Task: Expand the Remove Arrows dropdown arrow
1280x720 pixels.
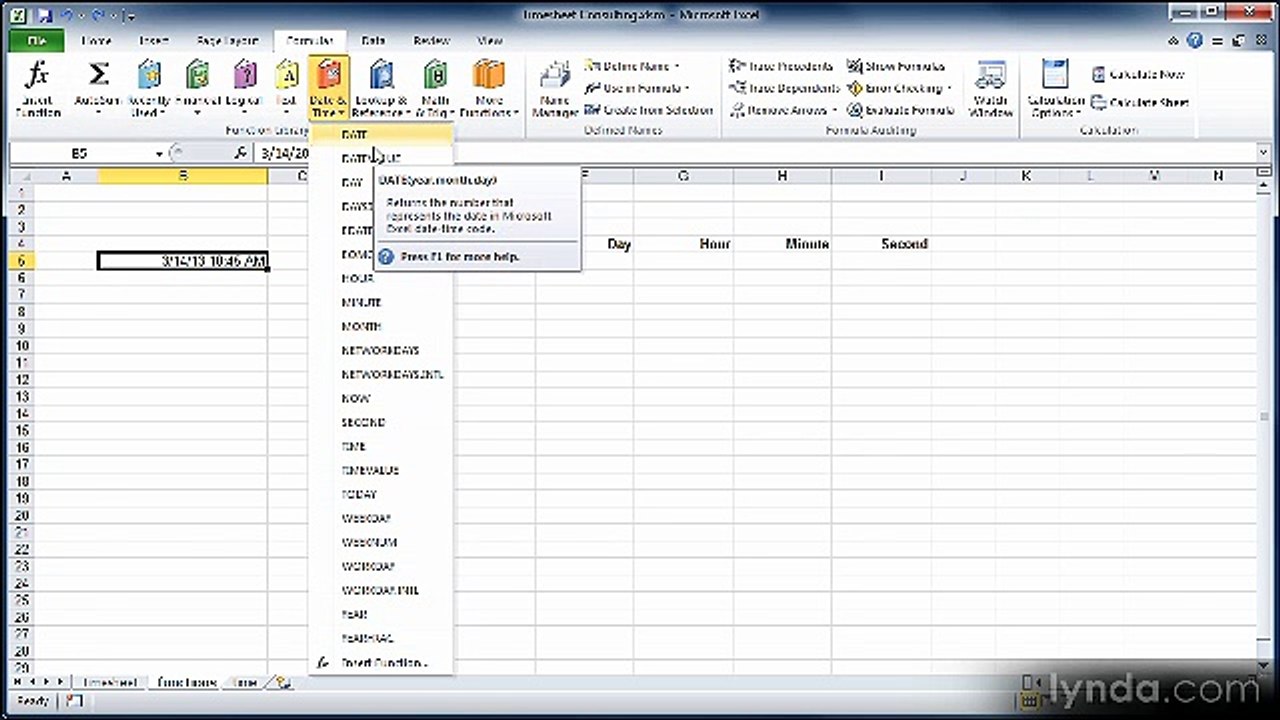Action: pyautogui.click(x=834, y=110)
